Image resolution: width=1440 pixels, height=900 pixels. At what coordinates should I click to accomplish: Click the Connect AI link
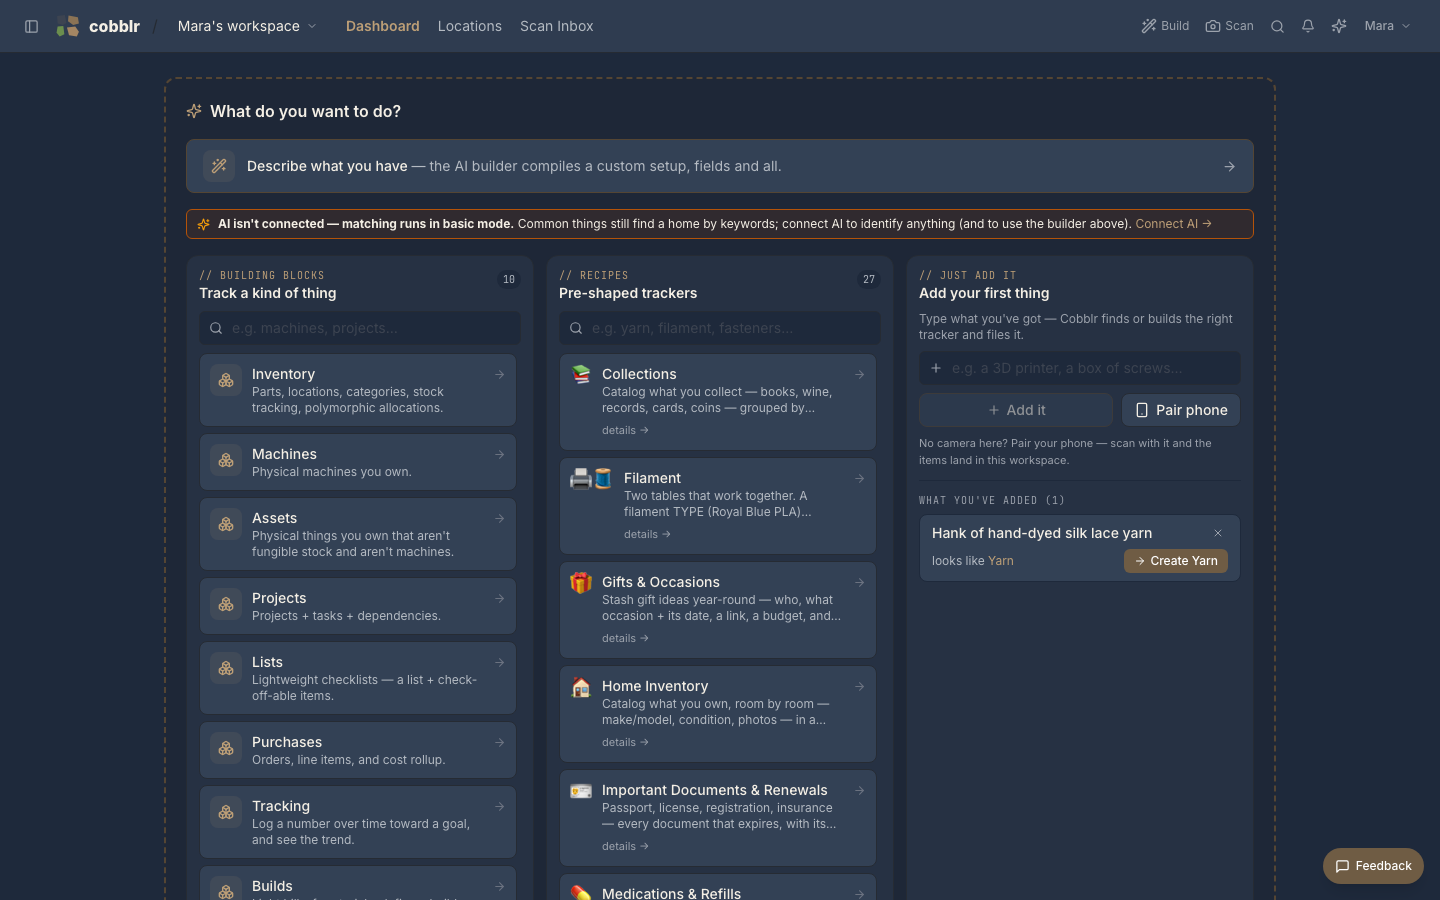pyautogui.click(x=1173, y=224)
